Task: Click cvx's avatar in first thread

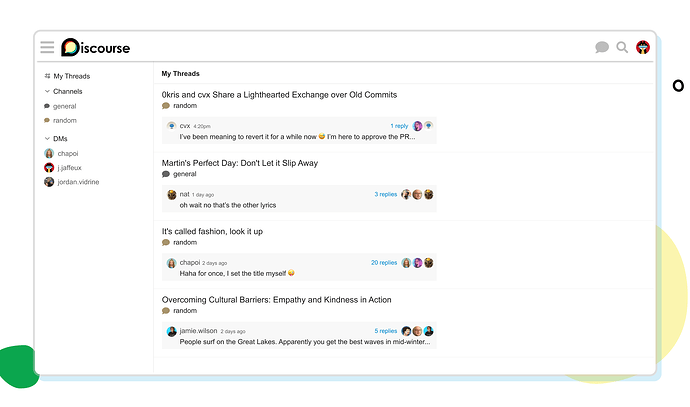Action: click(172, 126)
